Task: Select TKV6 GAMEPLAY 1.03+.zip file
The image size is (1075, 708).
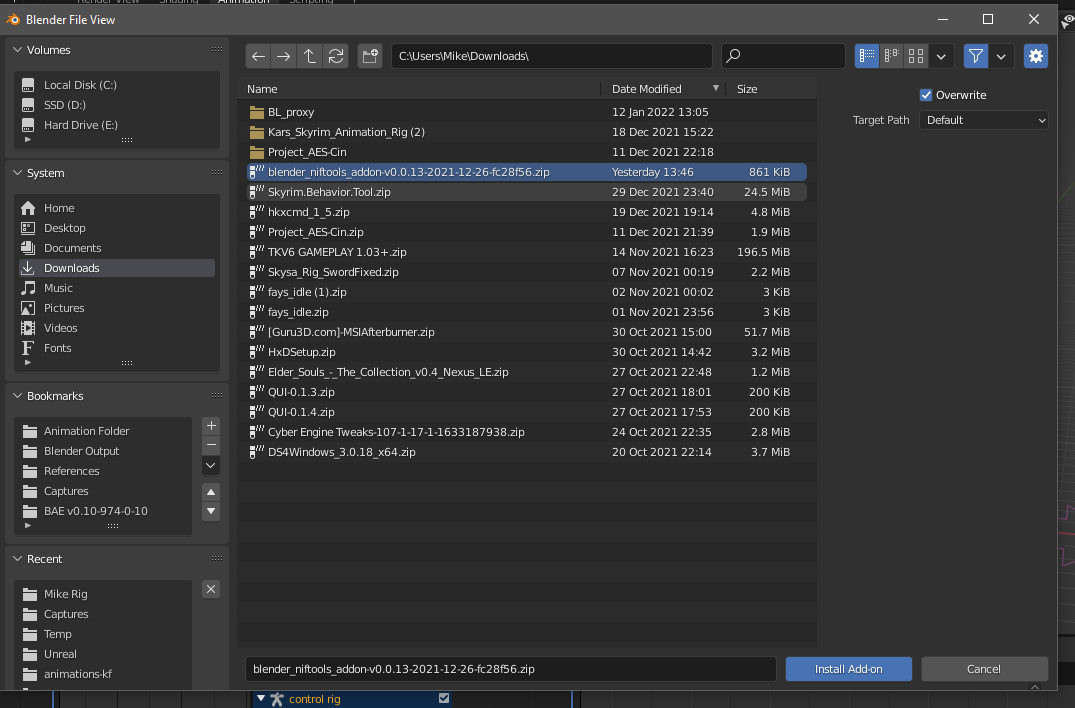Action: click(x=527, y=252)
